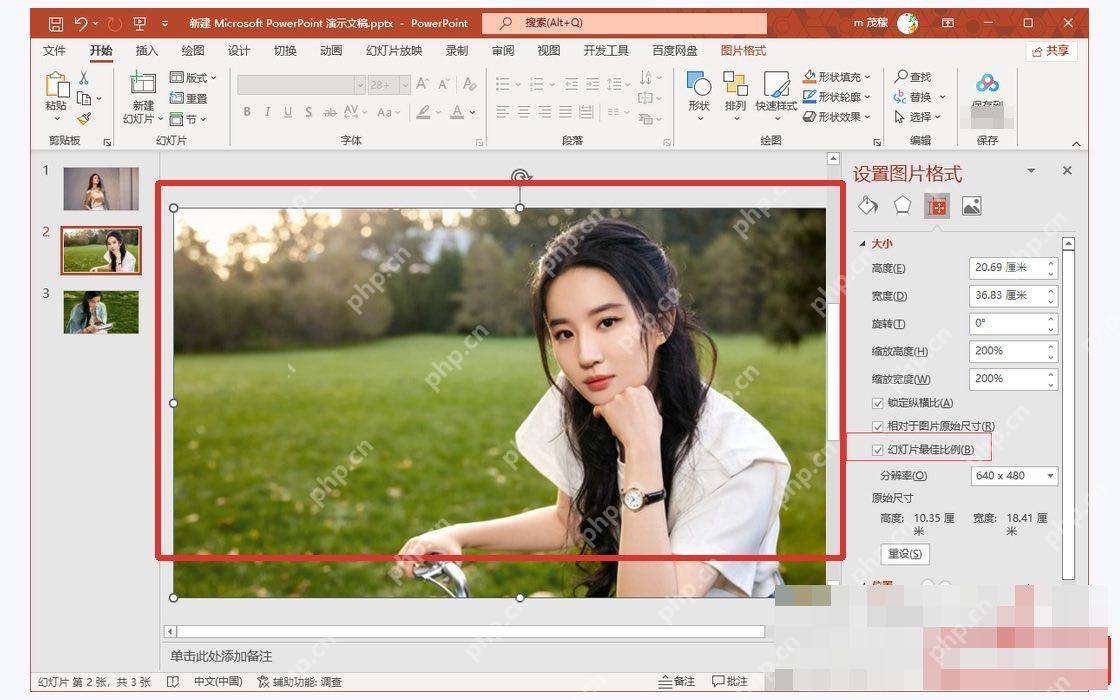Image resolution: width=1120 pixels, height=700 pixels.
Task: Select slide 3 thumbnail
Action: click(x=101, y=312)
